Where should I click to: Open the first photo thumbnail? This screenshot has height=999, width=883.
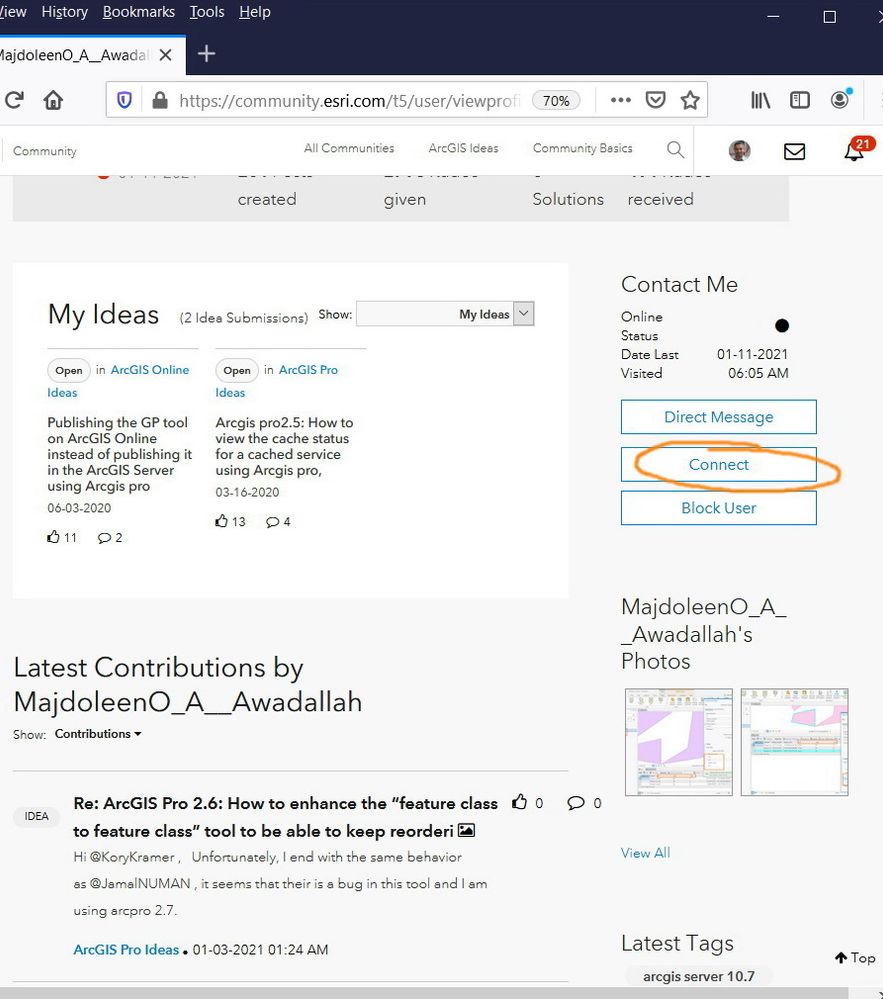678,742
